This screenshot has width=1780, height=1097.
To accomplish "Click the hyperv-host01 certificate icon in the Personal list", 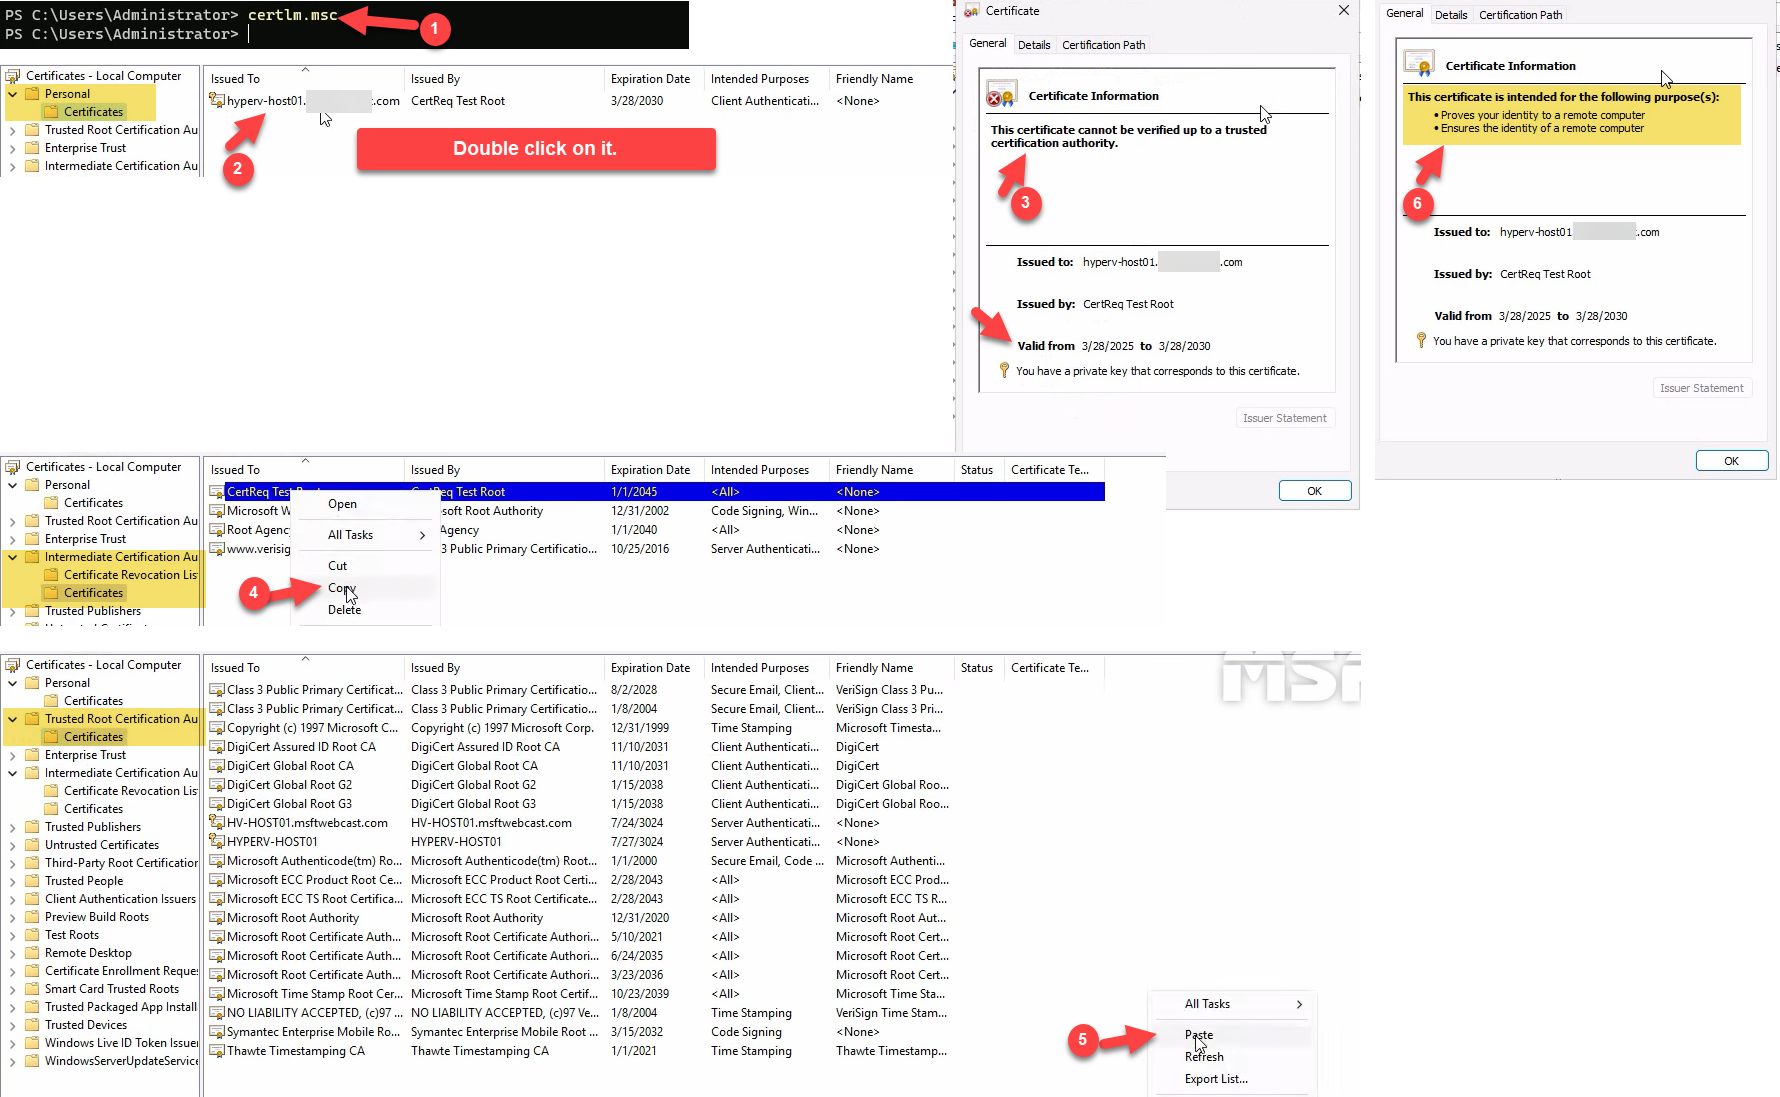I will pyautogui.click(x=216, y=100).
